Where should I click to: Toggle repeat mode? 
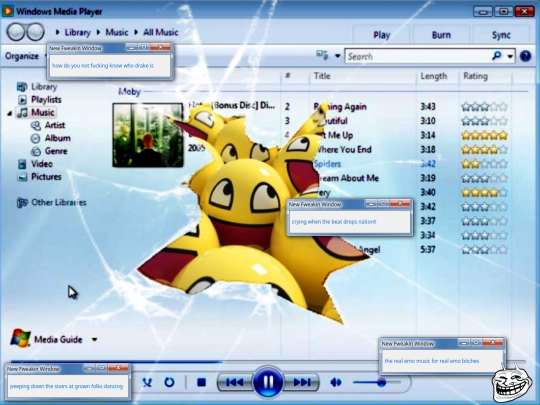click(x=169, y=382)
